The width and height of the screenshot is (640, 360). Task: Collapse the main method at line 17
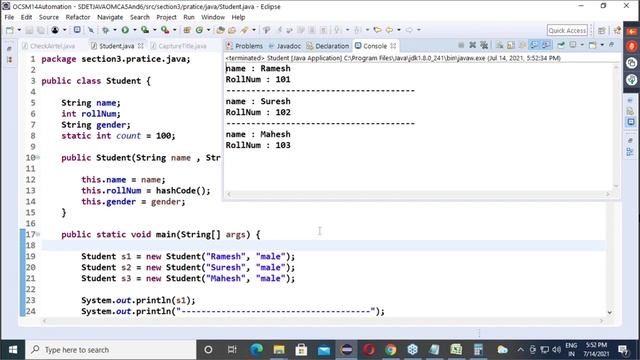38,234
